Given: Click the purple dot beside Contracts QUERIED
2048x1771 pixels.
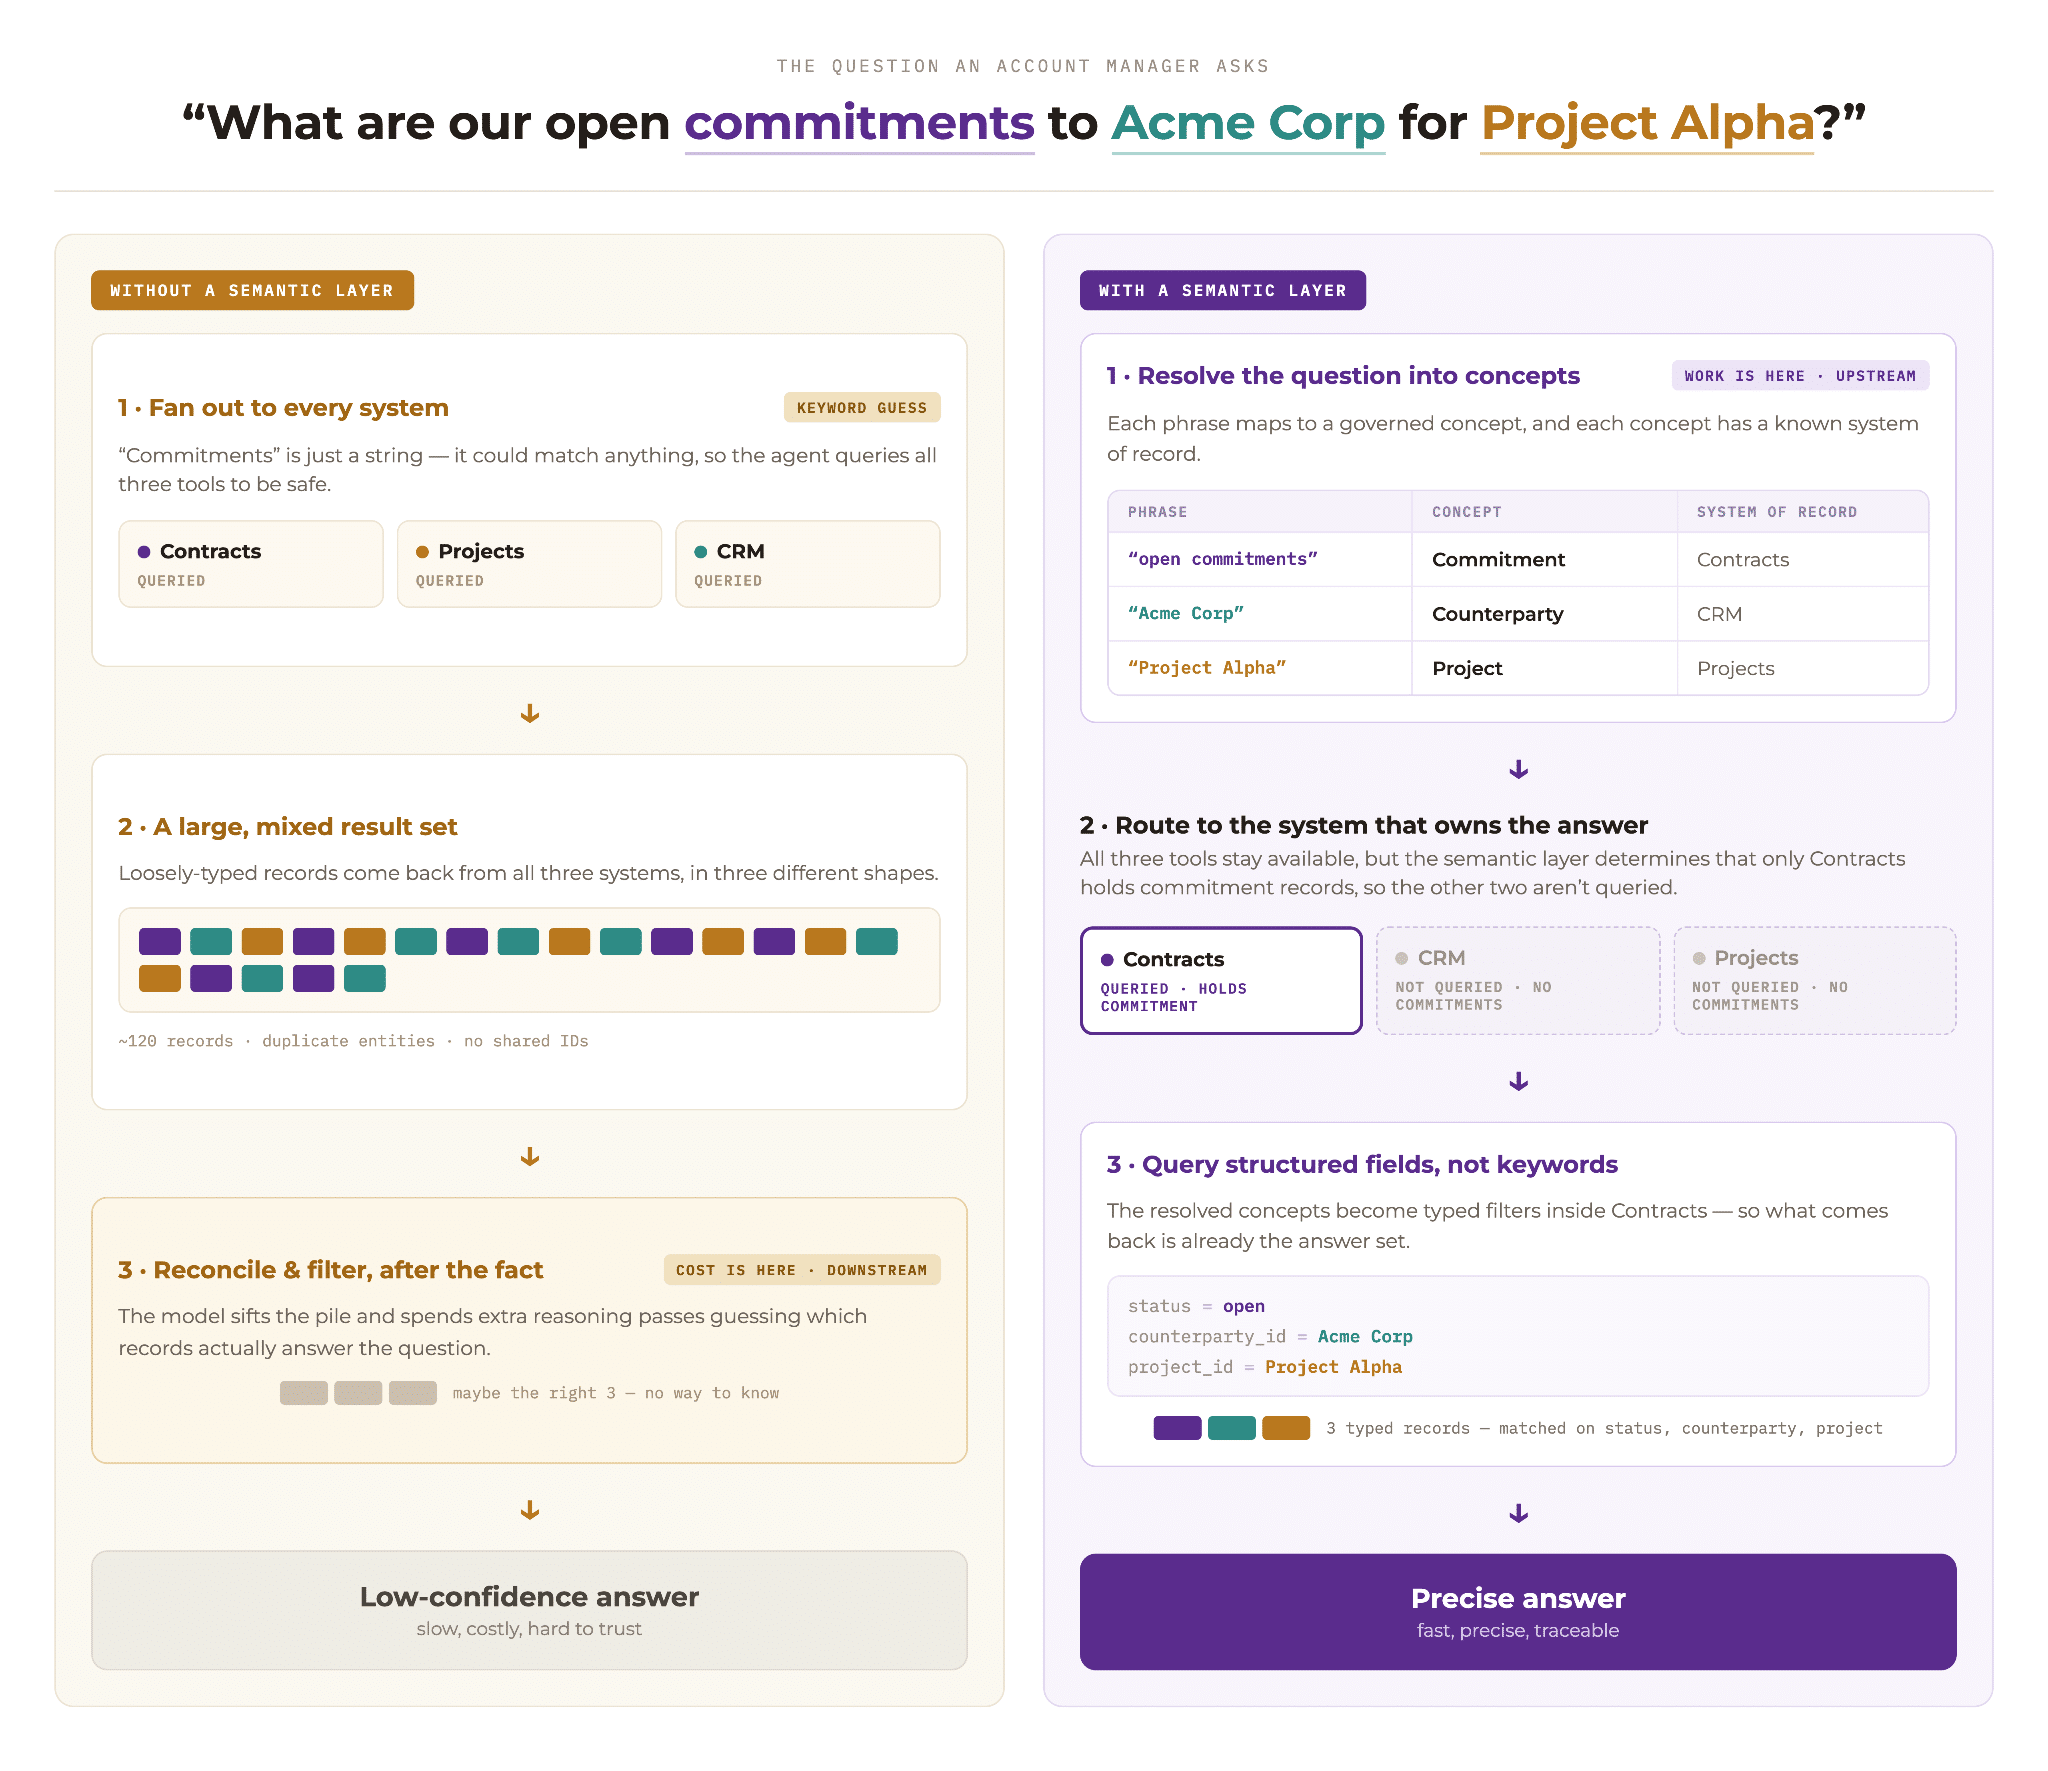Looking at the screenshot, I should 144,552.
